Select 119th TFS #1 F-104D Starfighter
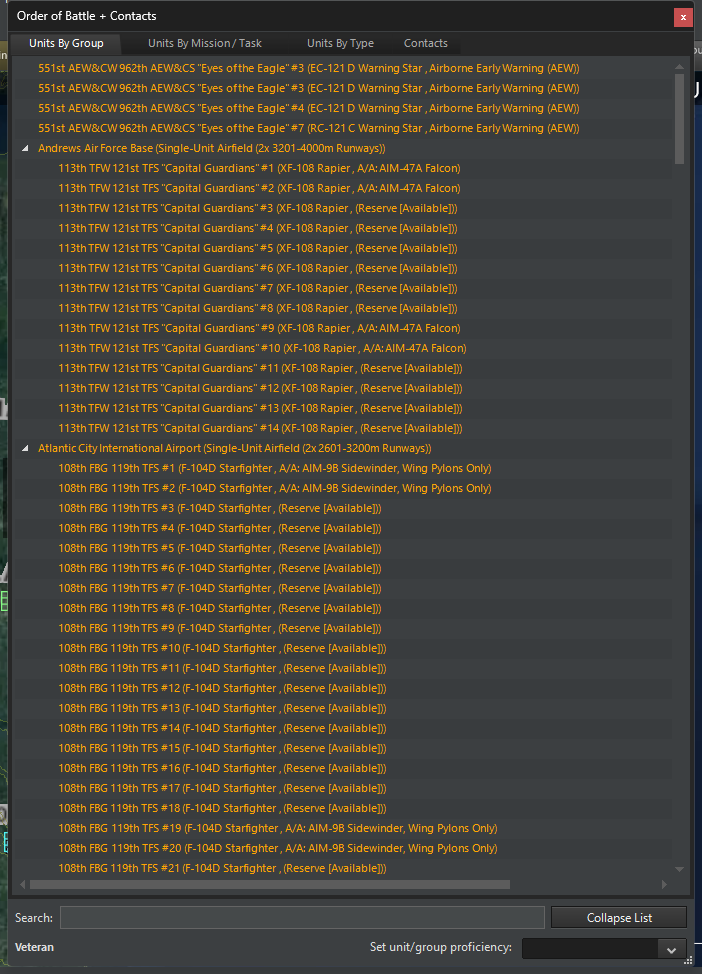 coord(275,468)
